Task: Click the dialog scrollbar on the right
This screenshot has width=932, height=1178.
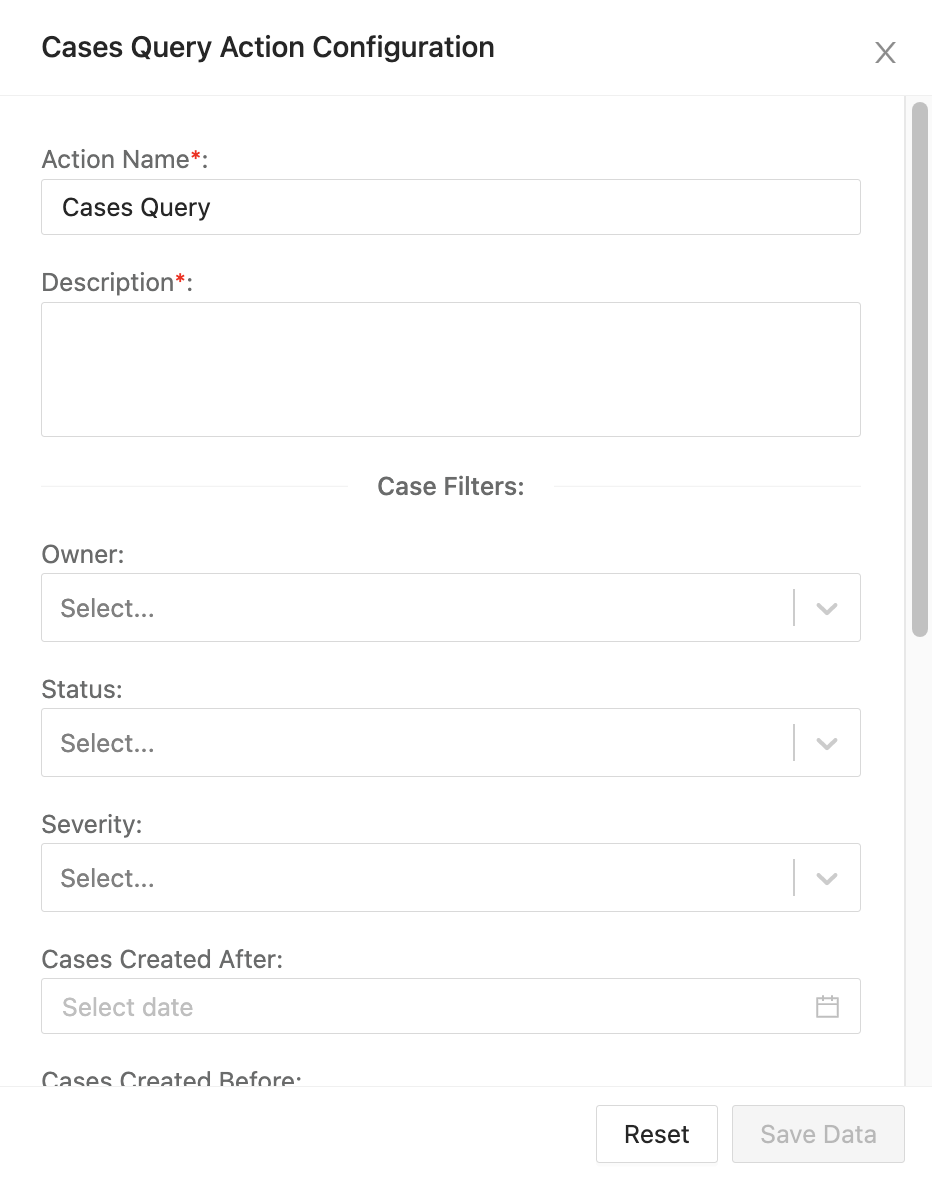Action: point(919,370)
